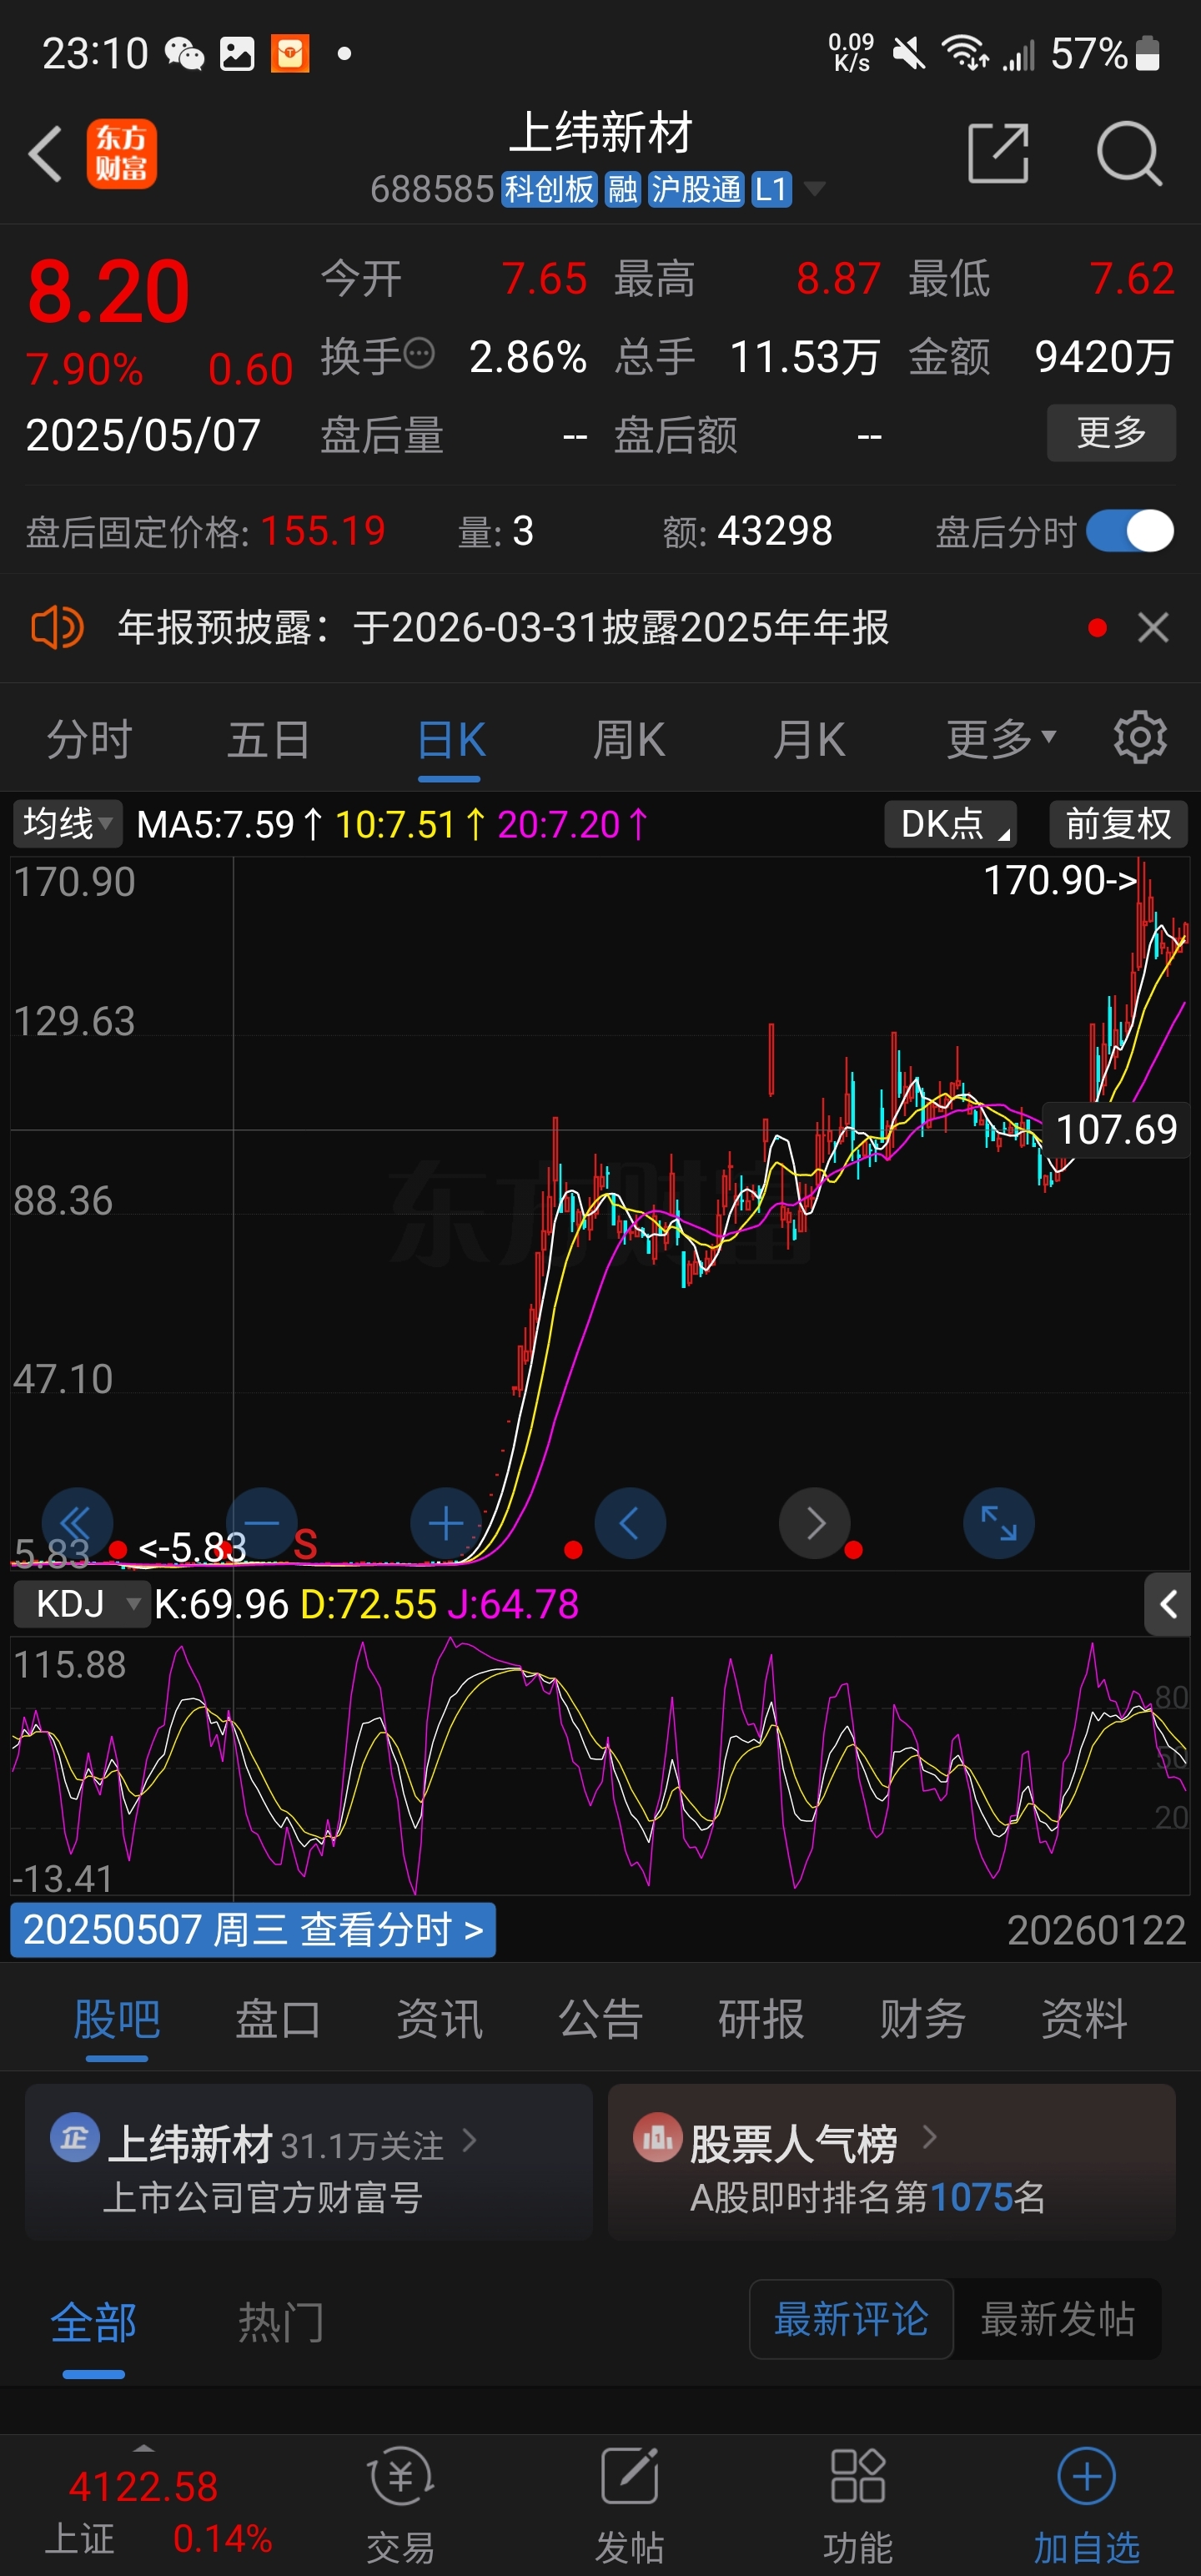Collapse the KDJ side panel arrow
The height and width of the screenshot is (2576, 1201).
click(x=1167, y=1605)
